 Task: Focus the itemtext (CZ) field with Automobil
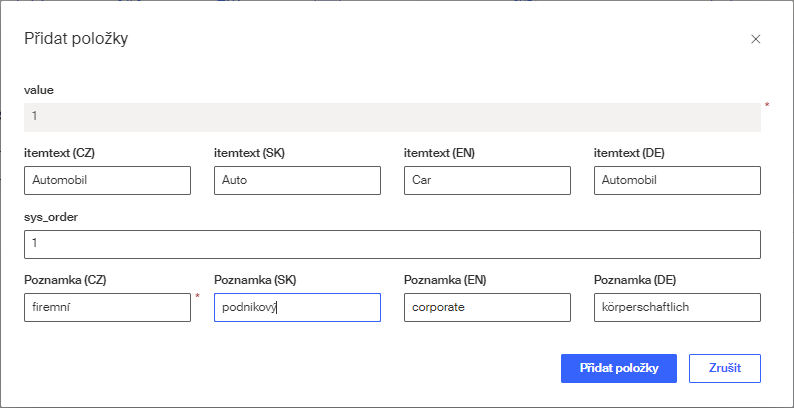pyautogui.click(x=107, y=180)
